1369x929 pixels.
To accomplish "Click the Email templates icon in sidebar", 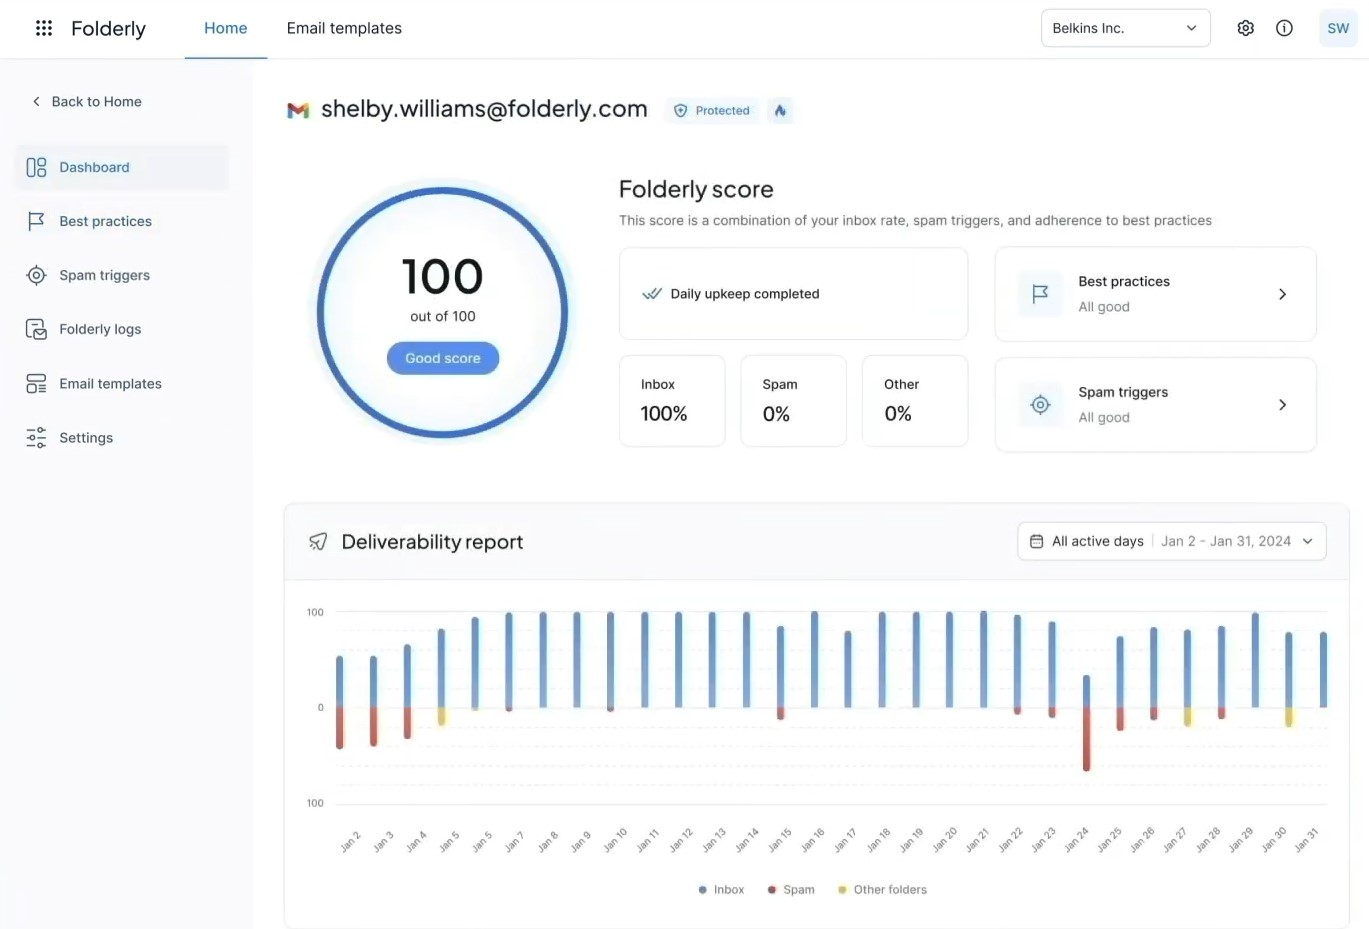I will click(x=36, y=383).
